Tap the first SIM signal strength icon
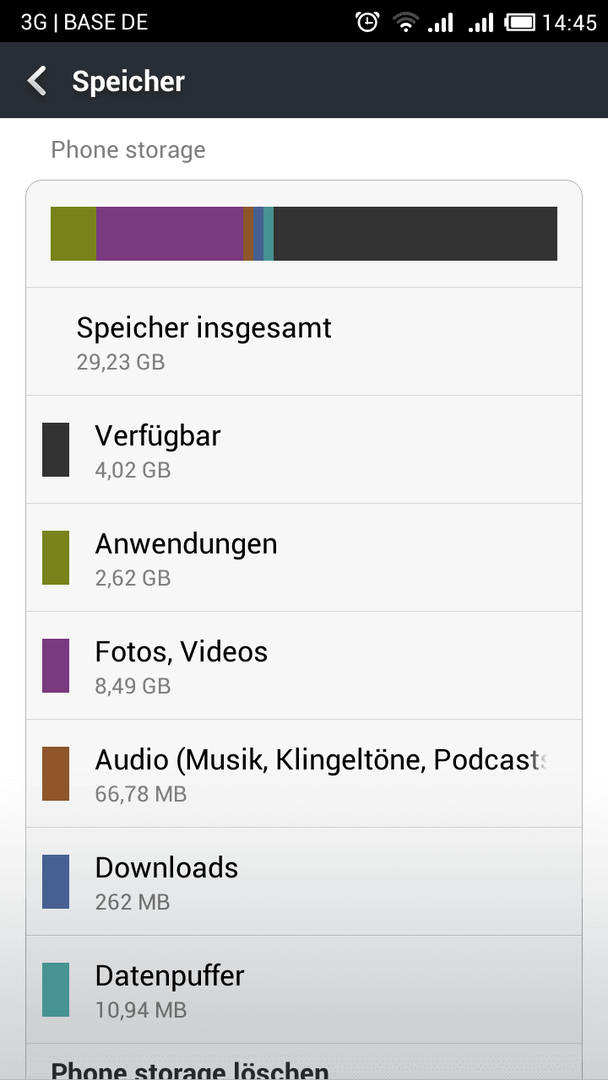Image resolution: width=608 pixels, height=1080 pixels. point(441,23)
